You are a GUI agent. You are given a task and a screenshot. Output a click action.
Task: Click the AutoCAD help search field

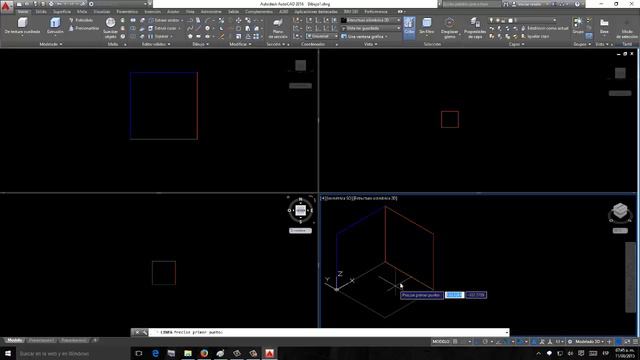tap(471, 4)
